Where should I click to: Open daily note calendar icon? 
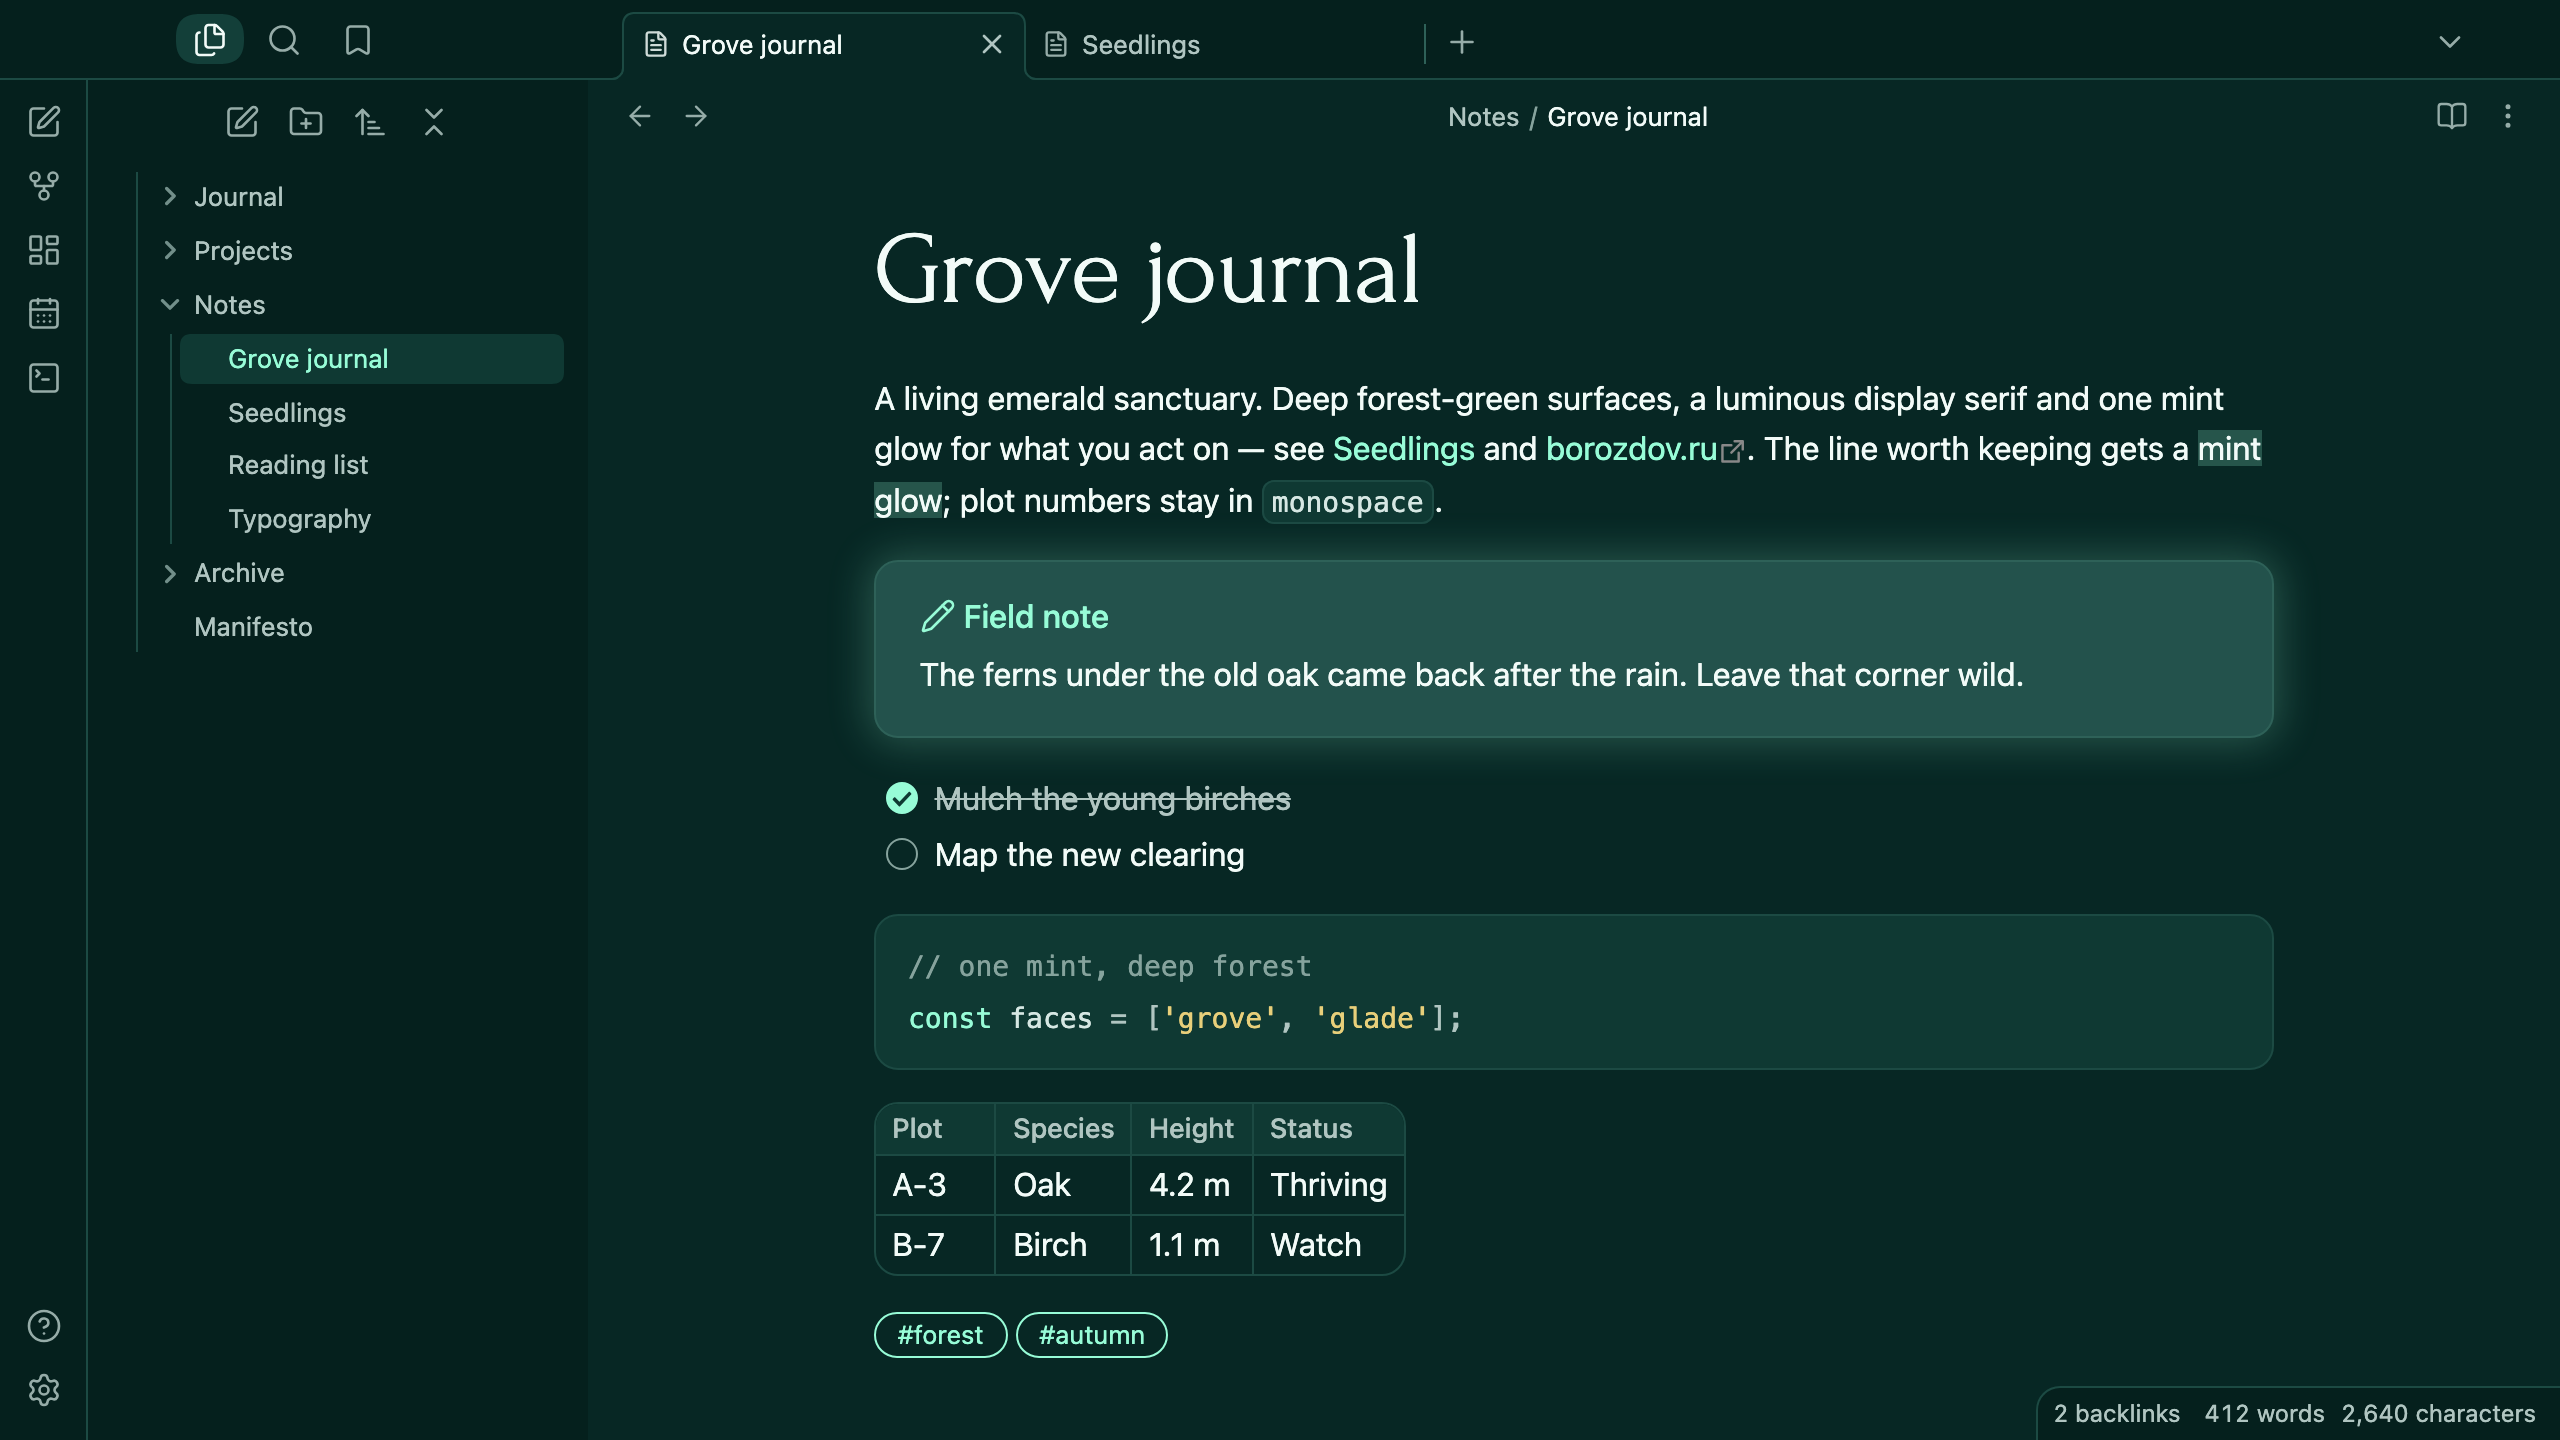[44, 314]
